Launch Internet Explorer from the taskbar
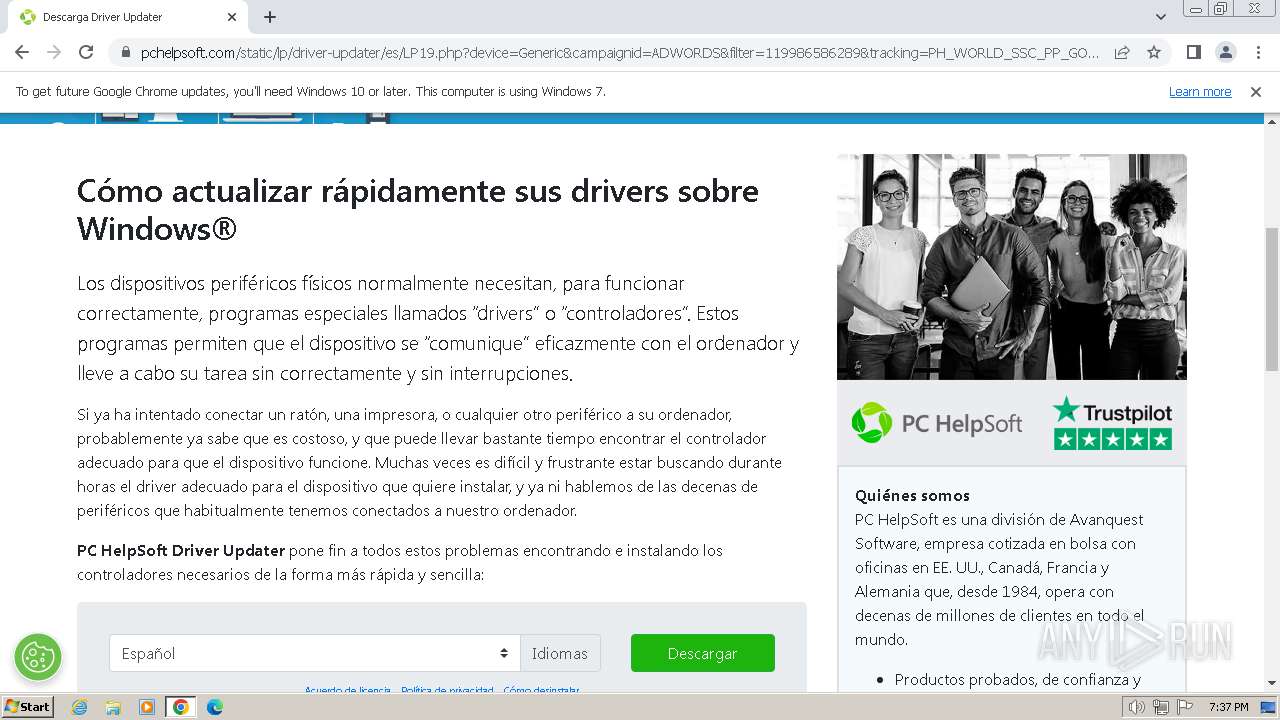 80,707
